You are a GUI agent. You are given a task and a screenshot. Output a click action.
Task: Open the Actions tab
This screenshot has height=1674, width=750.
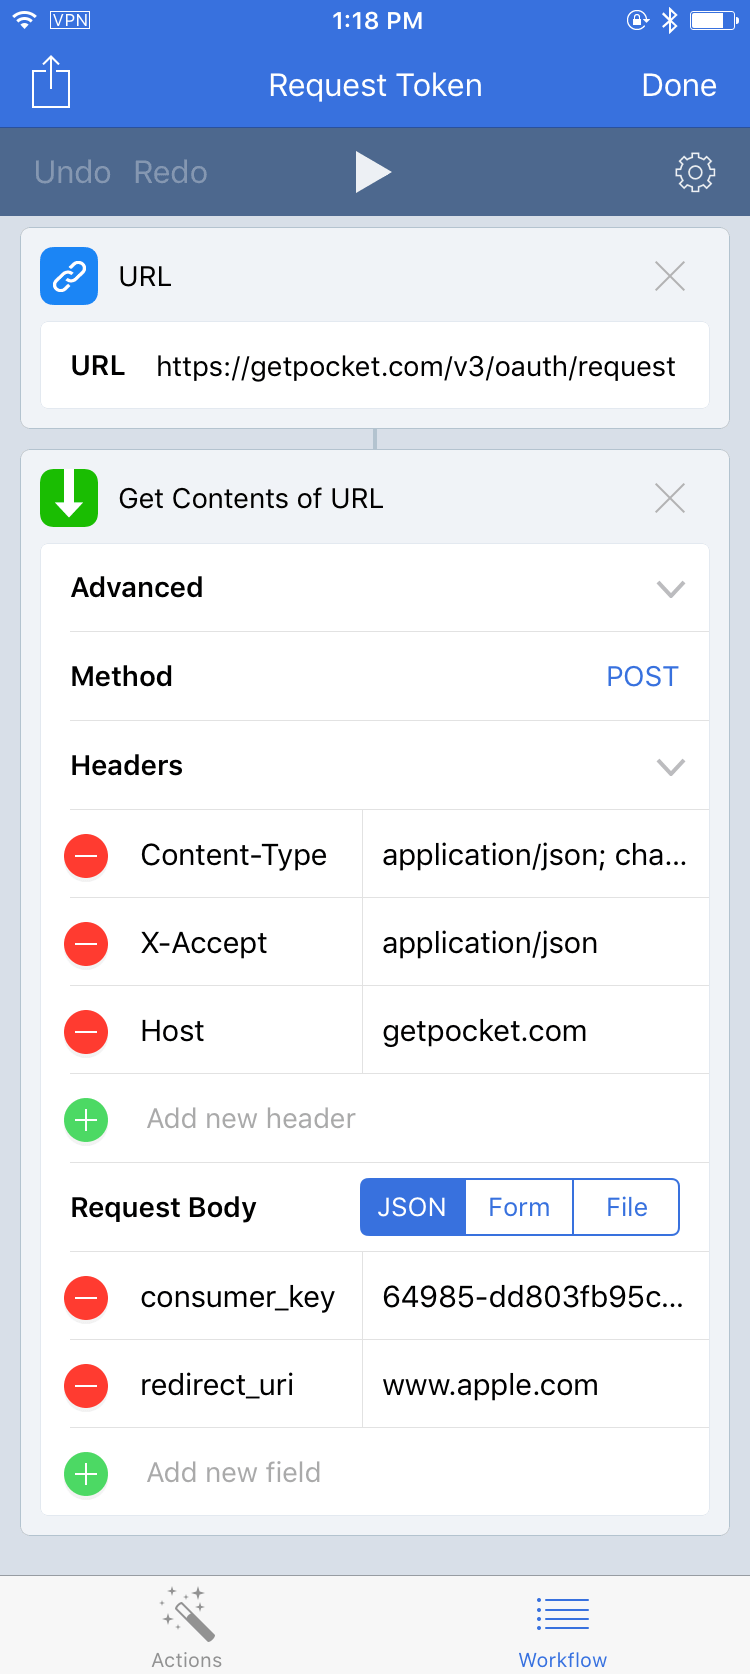point(187,1626)
